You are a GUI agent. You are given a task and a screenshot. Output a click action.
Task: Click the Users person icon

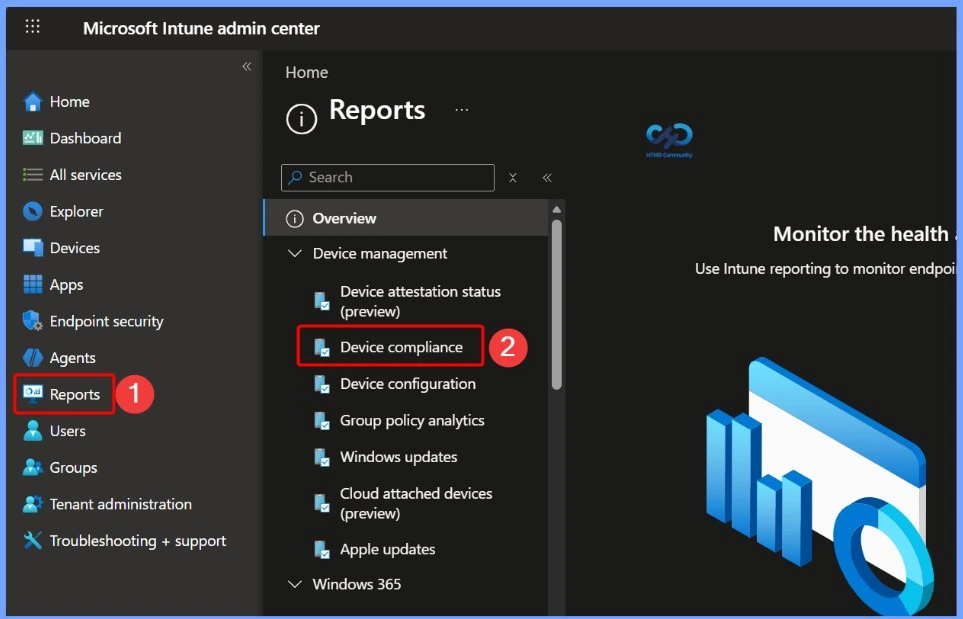pos(33,430)
